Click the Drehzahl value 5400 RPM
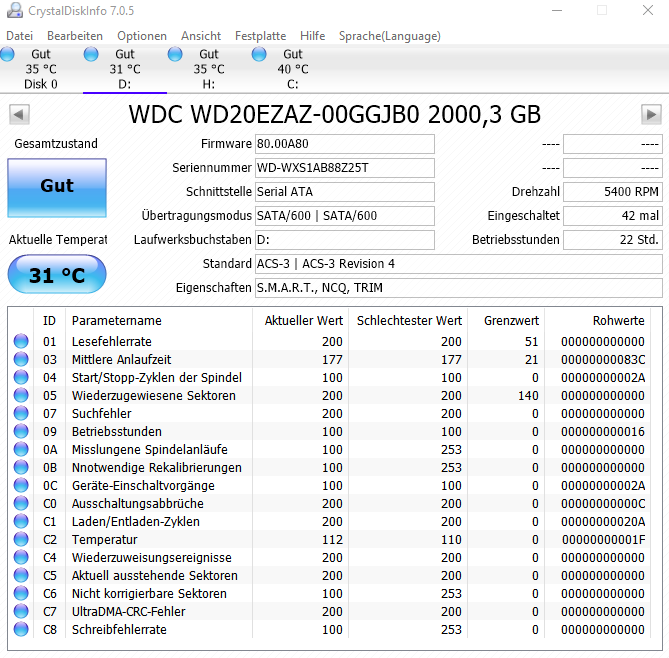Screen dimensions: 669x658 click(613, 192)
